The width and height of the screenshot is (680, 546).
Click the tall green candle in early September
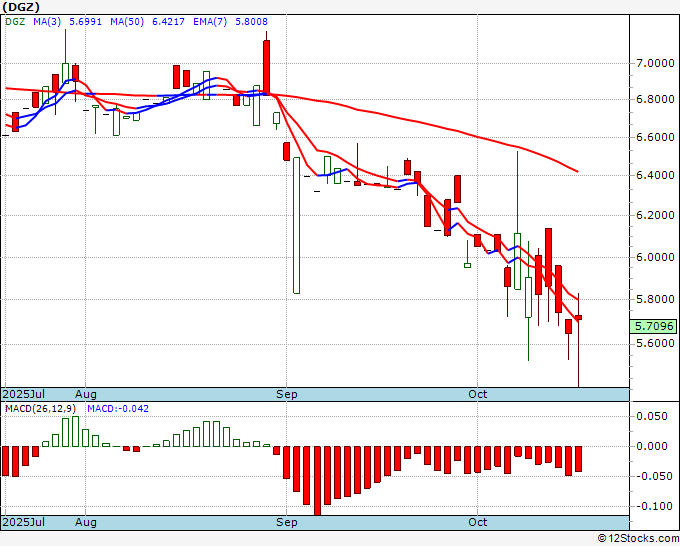[297, 226]
